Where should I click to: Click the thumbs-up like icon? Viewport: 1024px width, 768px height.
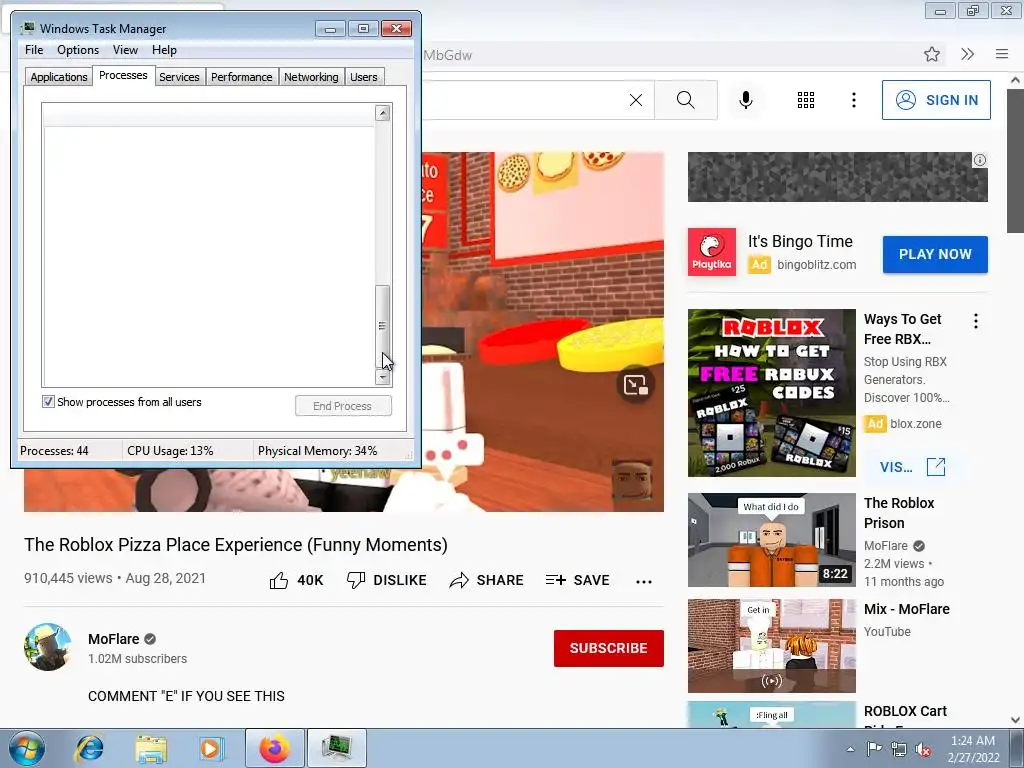(x=279, y=580)
